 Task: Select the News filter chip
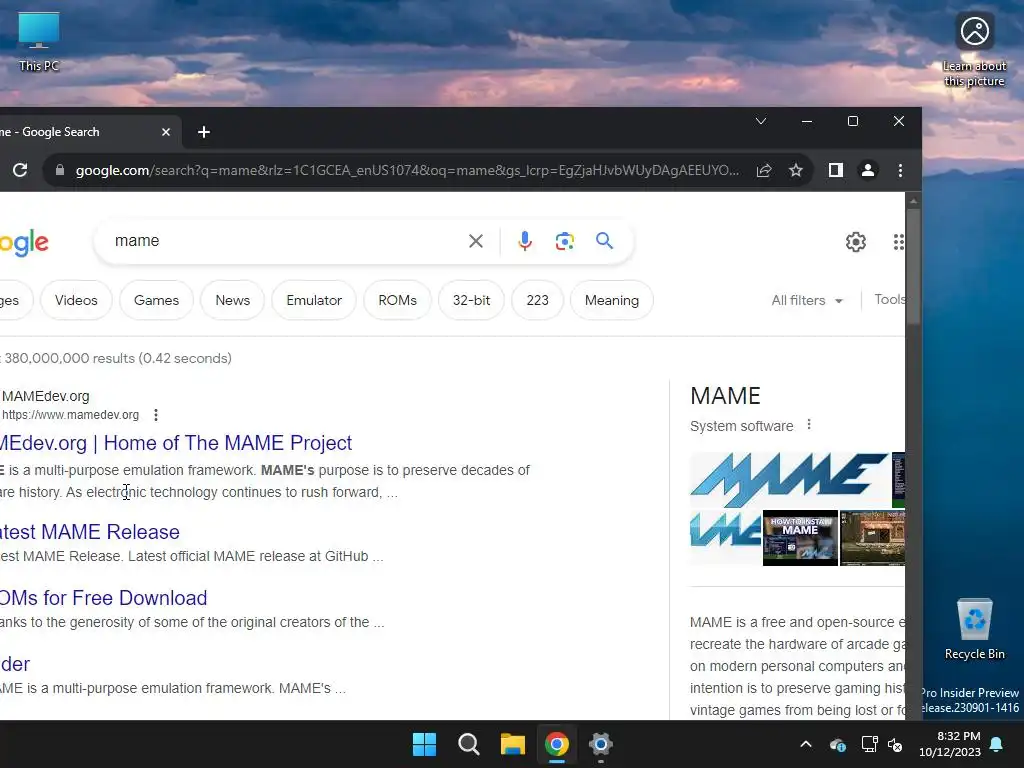coord(232,300)
